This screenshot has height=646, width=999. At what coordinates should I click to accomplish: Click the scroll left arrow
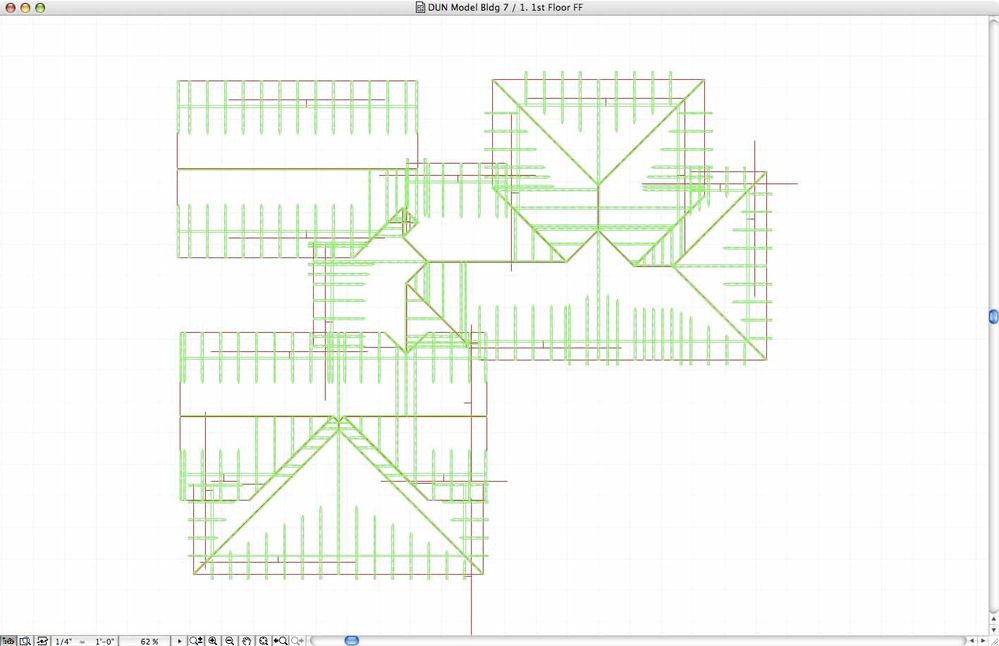(972, 640)
